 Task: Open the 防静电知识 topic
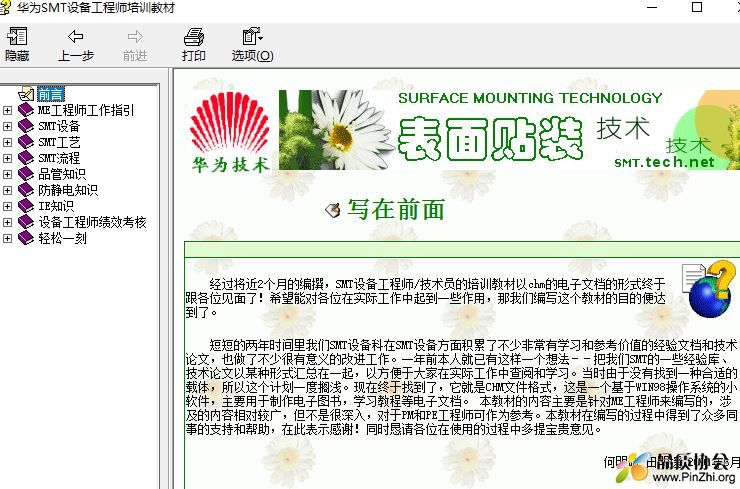[x=68, y=190]
